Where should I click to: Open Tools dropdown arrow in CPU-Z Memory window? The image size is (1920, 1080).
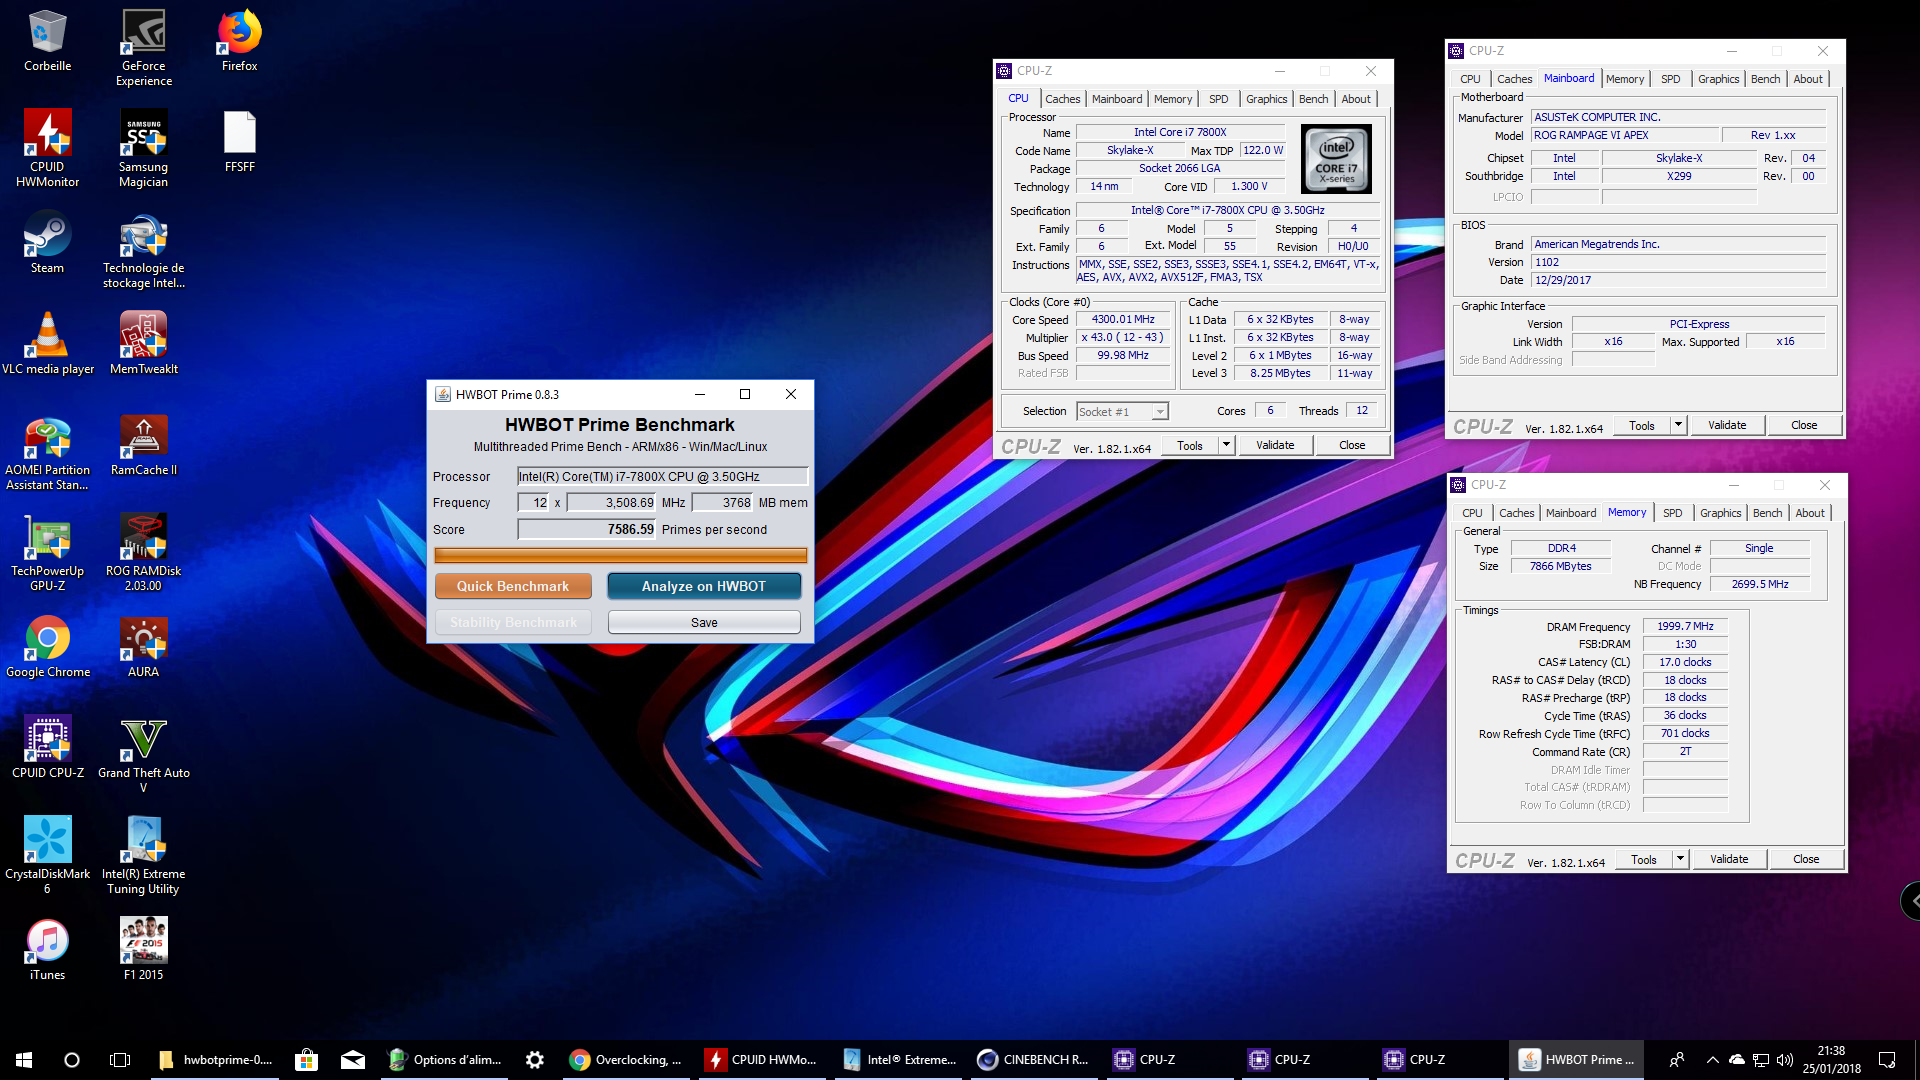1680,859
